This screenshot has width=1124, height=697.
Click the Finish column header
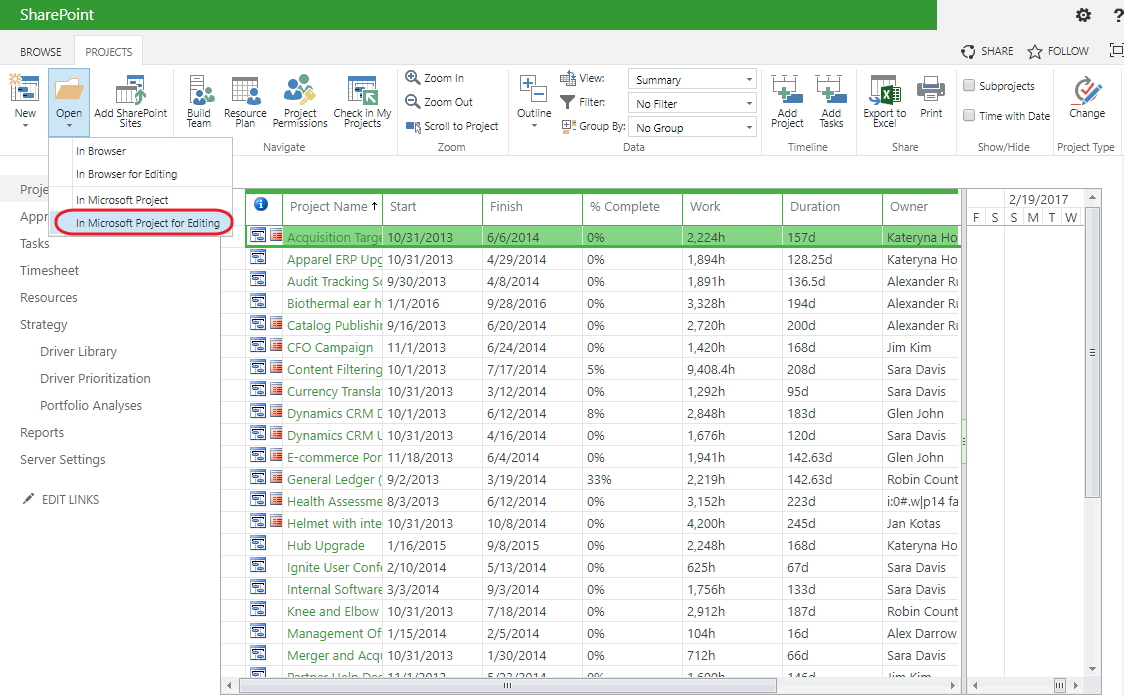point(533,207)
